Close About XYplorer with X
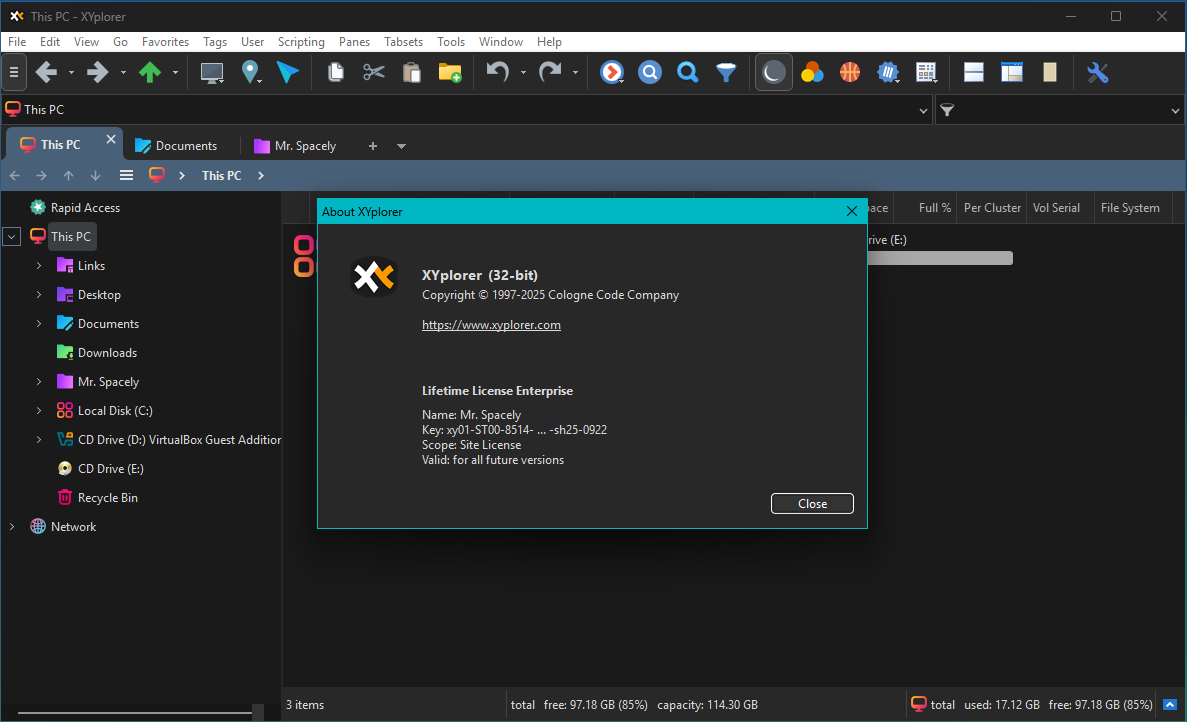Viewport: 1187px width, 722px height. 852,212
